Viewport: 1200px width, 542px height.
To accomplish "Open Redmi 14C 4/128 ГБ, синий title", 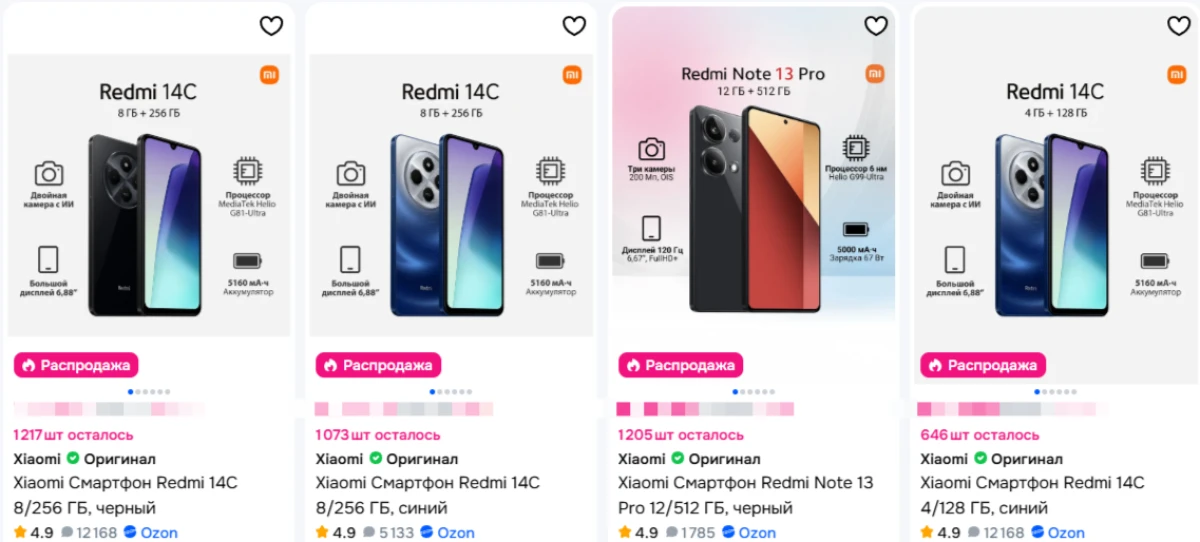I will coord(1032,495).
